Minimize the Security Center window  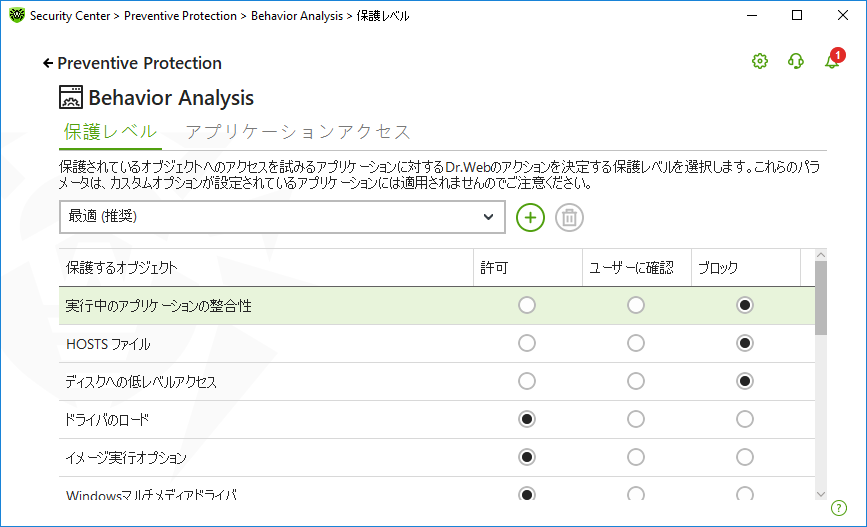[751, 15]
